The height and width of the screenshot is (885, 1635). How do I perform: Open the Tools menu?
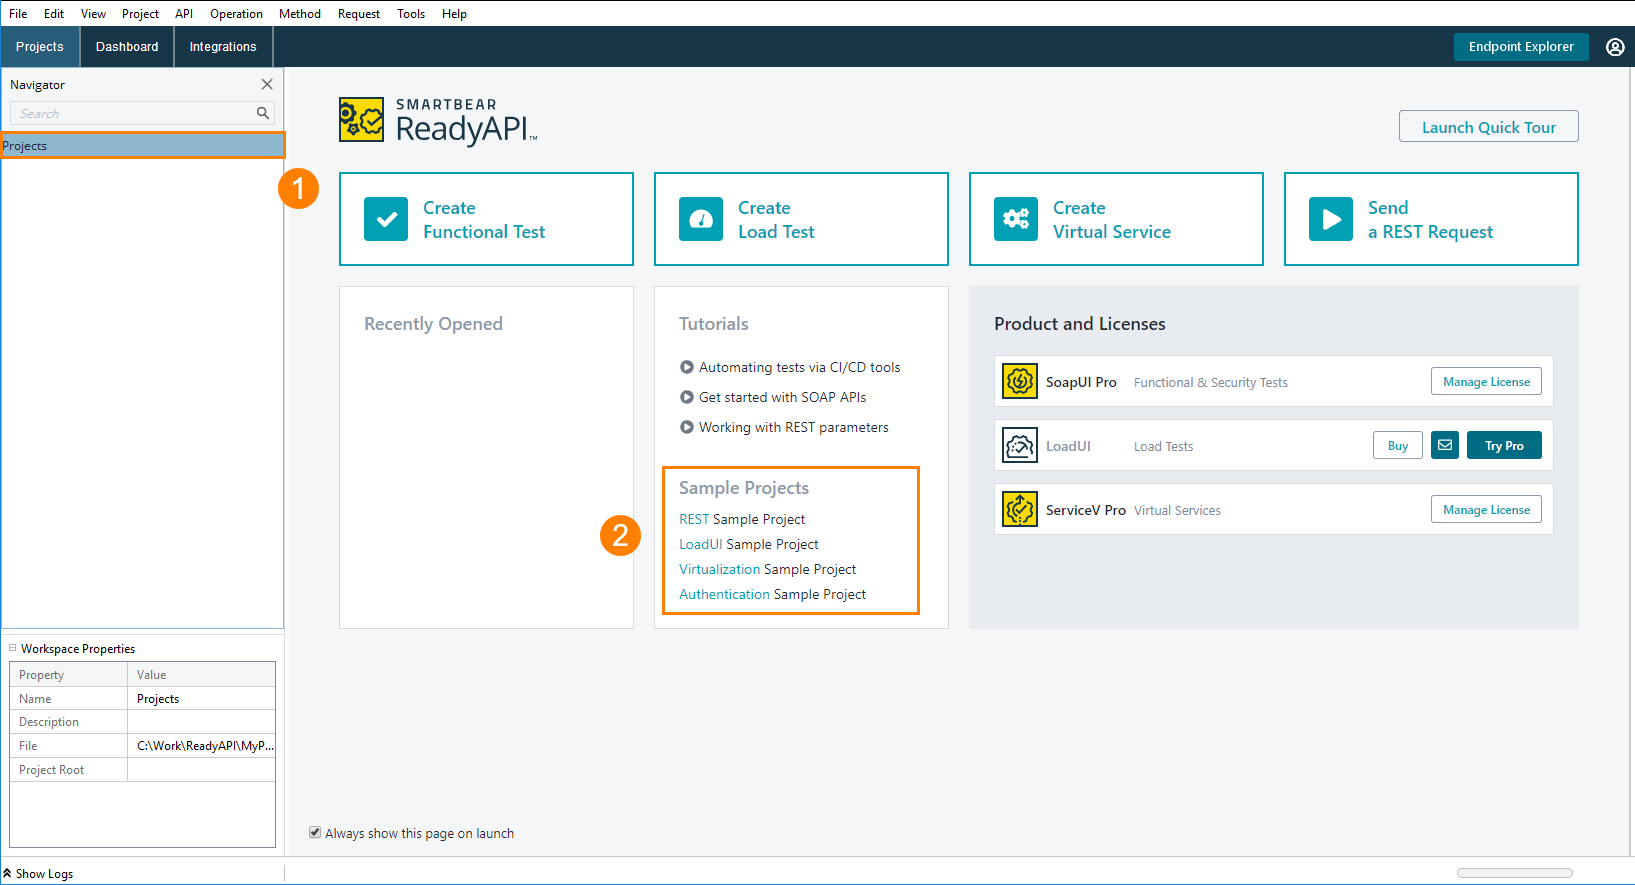click(411, 13)
